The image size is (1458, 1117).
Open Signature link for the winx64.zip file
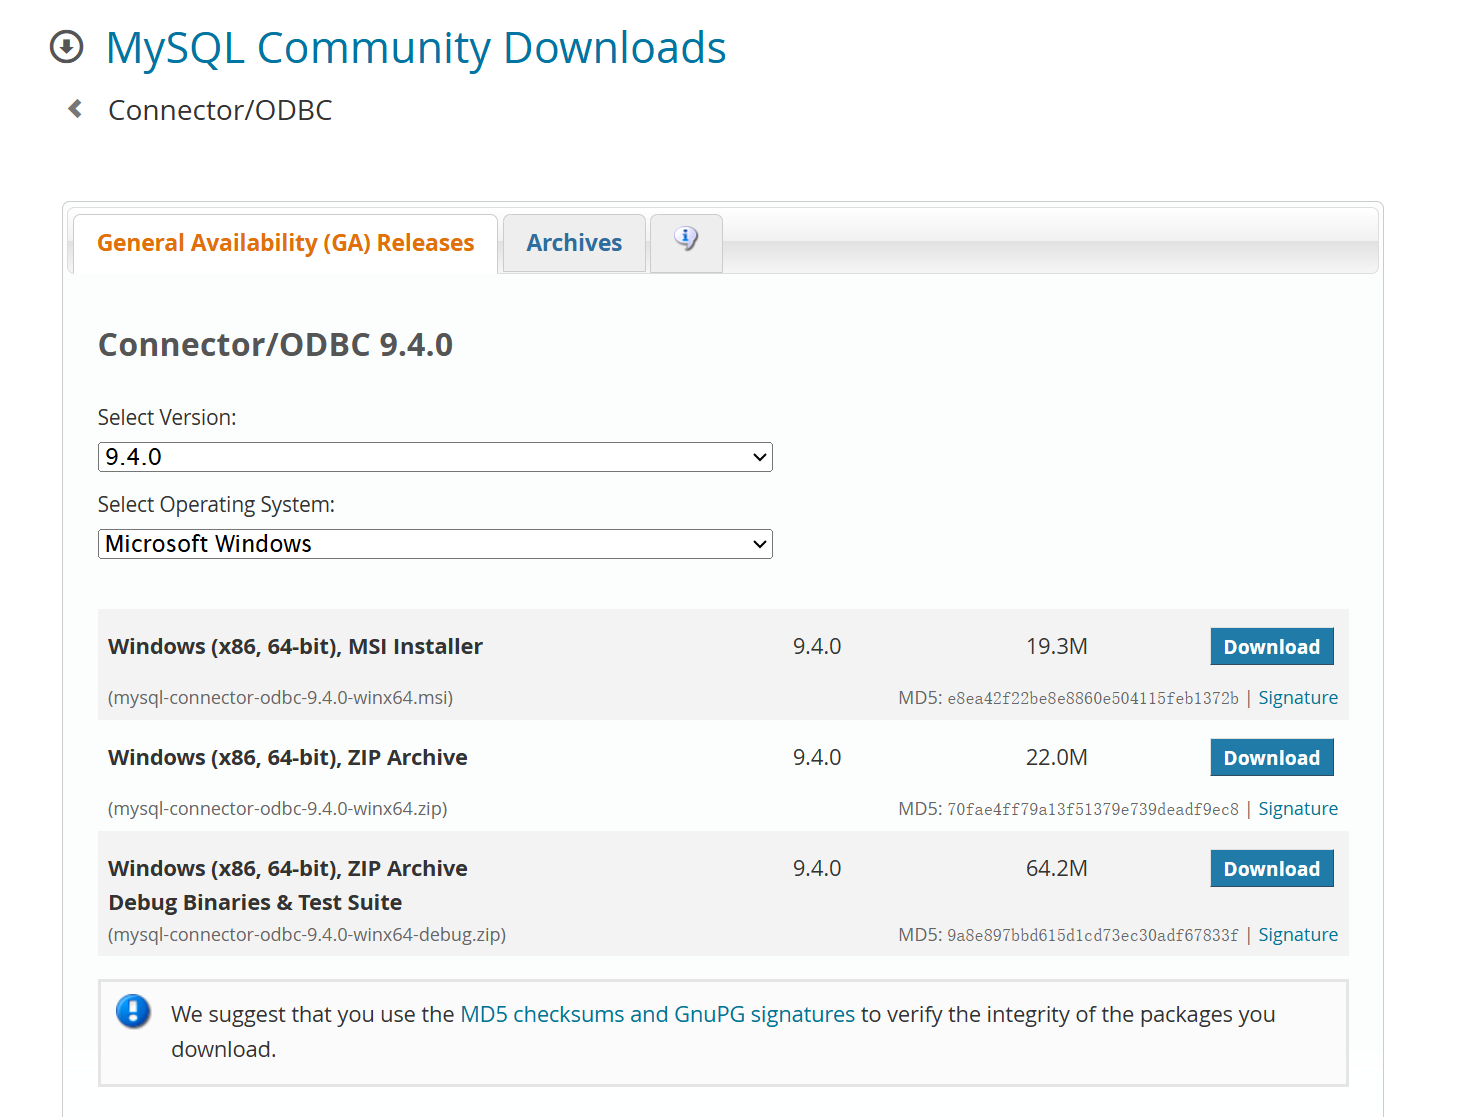click(x=1298, y=809)
